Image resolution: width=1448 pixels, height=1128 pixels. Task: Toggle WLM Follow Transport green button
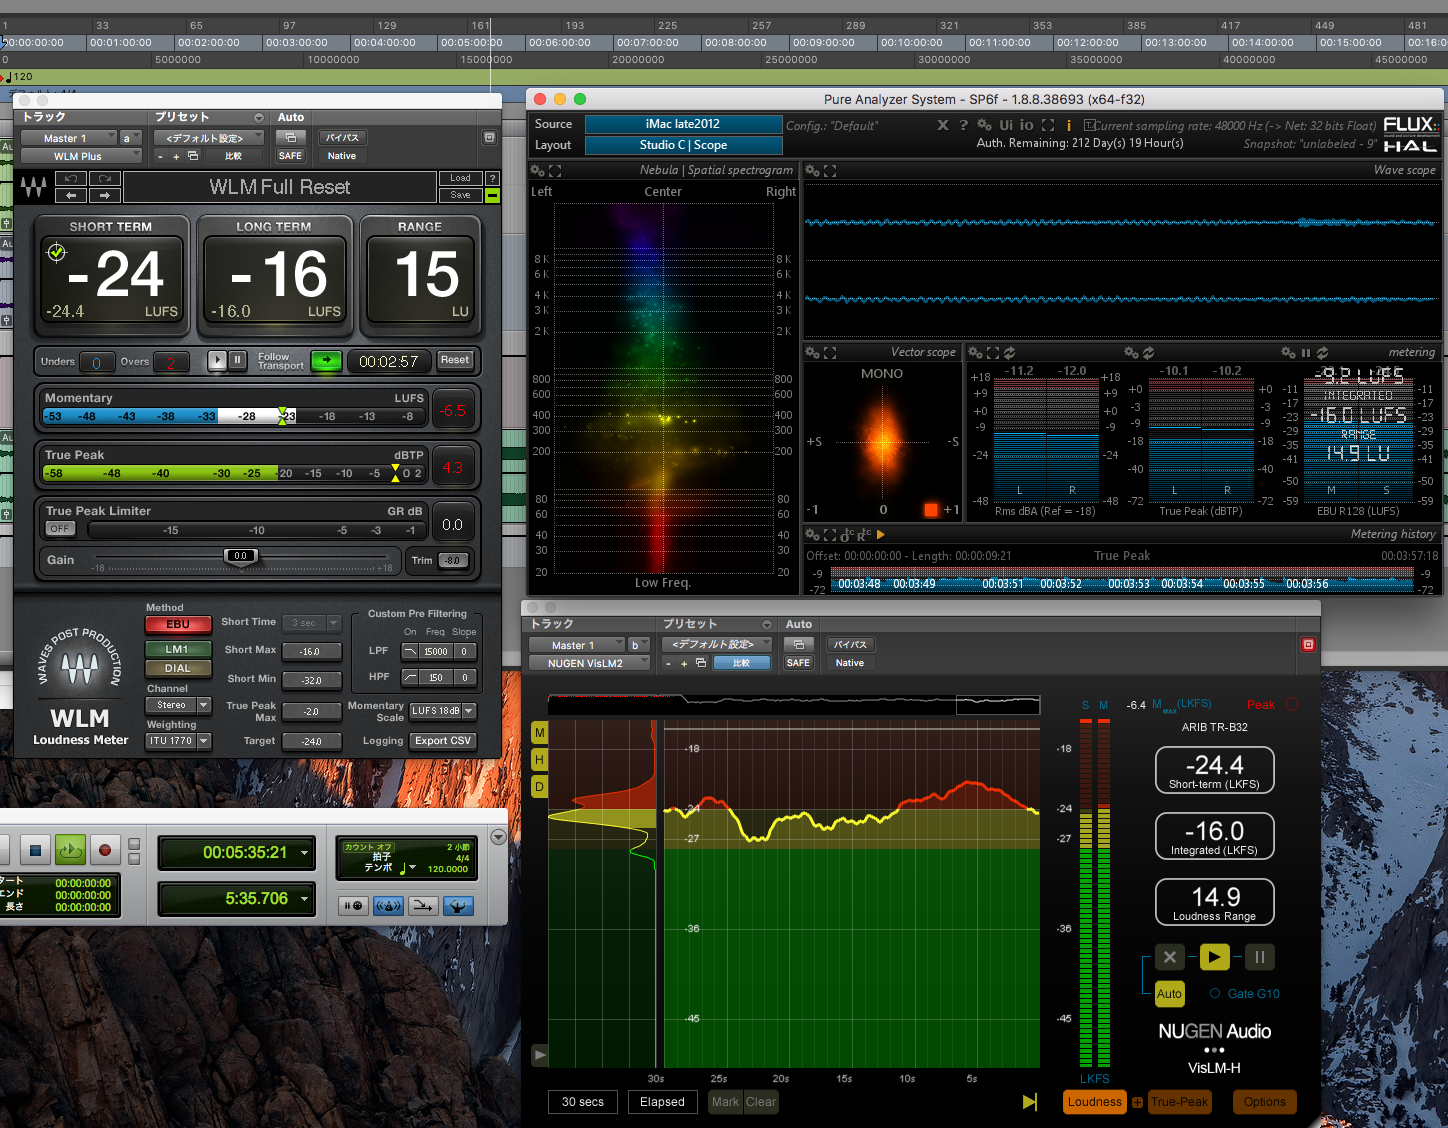point(326,360)
